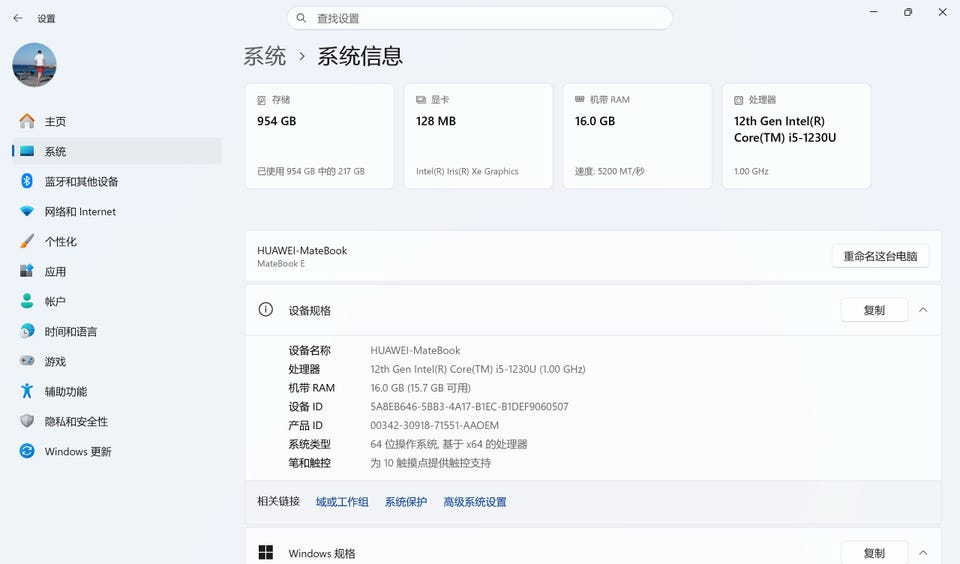Click the 16.0 GB RAM card

[x=637, y=136]
